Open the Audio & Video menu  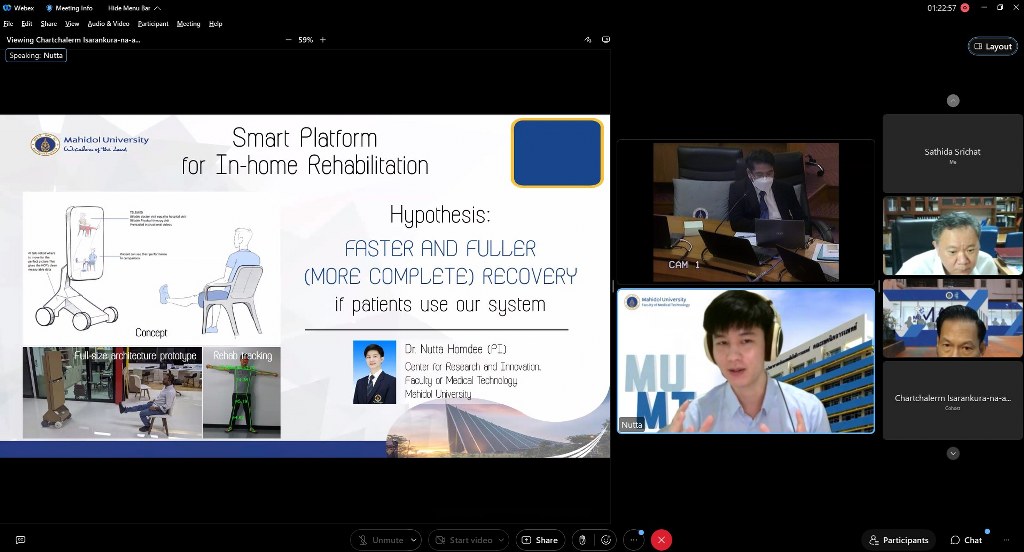108,23
